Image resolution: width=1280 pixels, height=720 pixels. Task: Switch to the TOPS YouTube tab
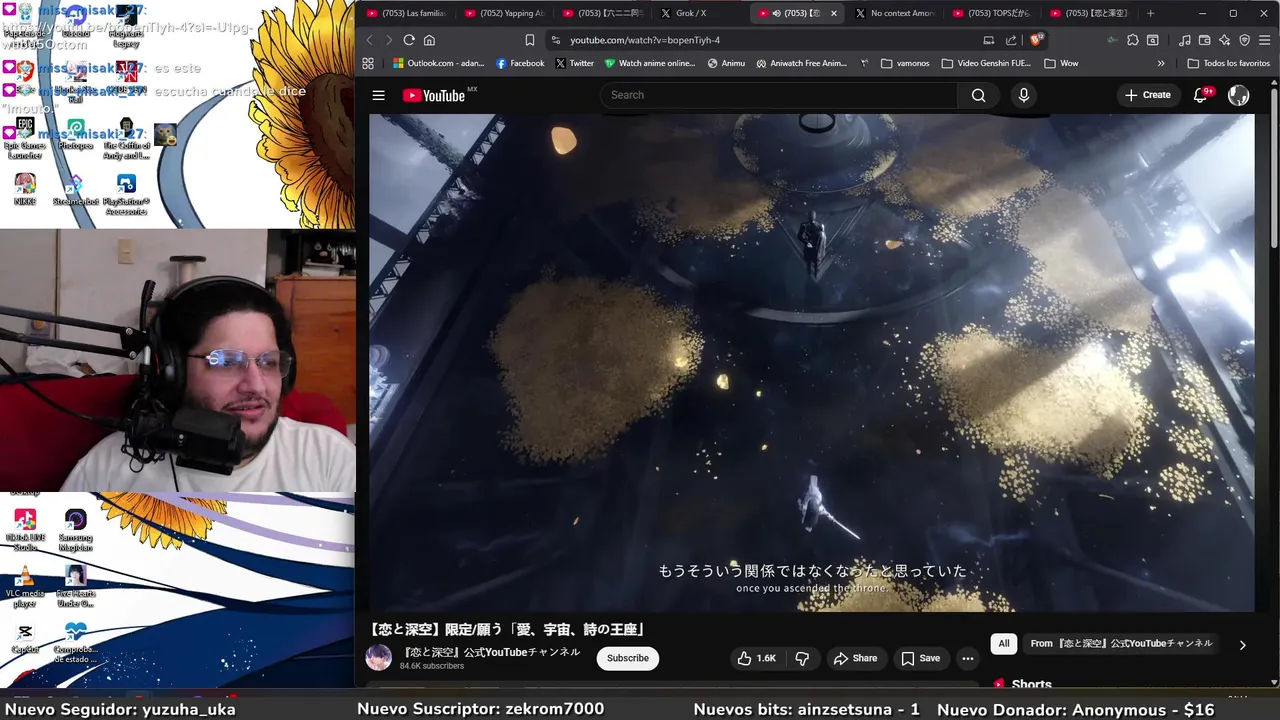(x=992, y=13)
